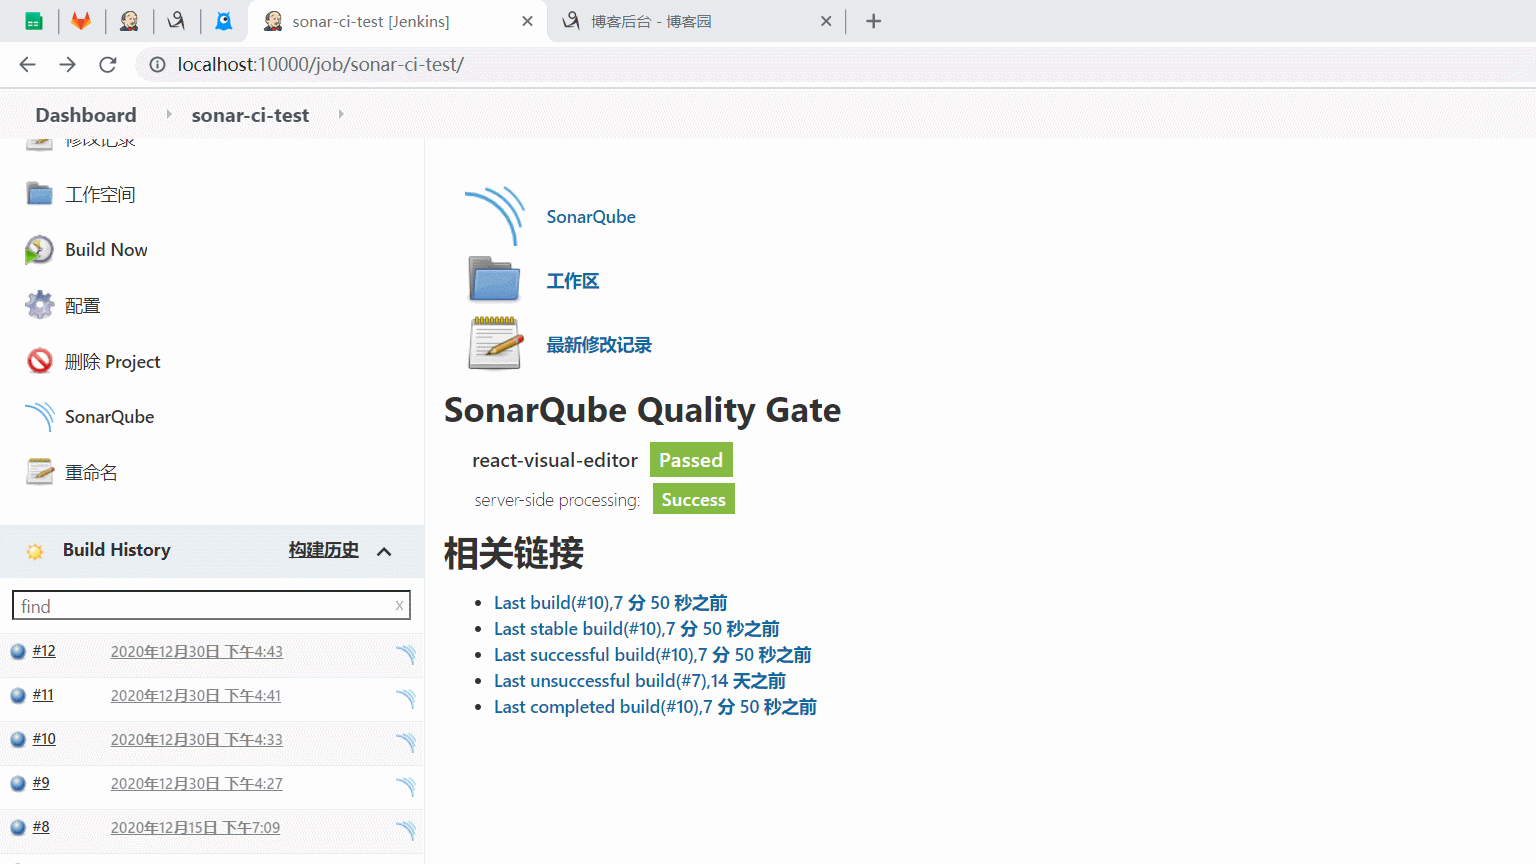The height and width of the screenshot is (864, 1536).
Task: Click the status ball for build #9
Action: coord(18,784)
